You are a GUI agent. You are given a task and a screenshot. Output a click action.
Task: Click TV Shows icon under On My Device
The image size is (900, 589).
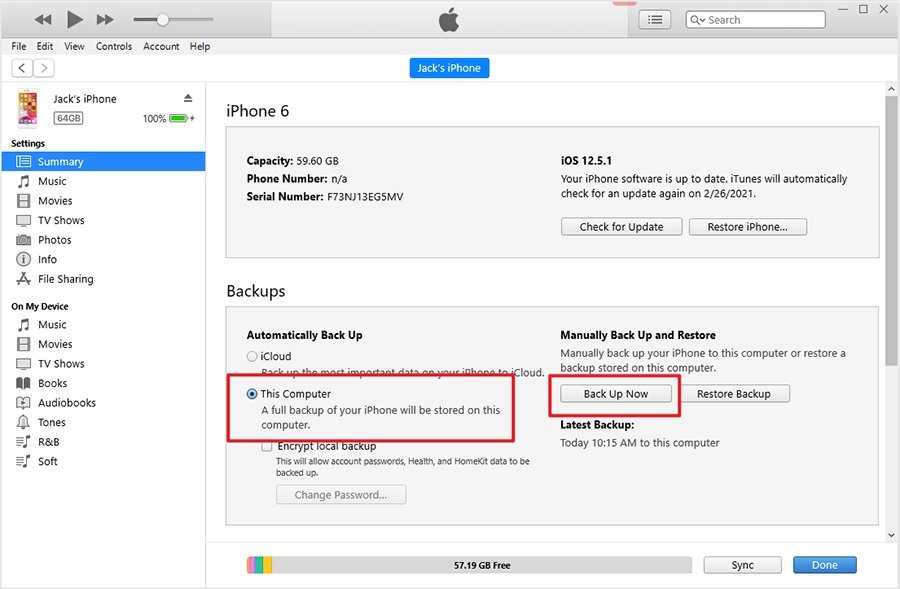click(x=23, y=364)
